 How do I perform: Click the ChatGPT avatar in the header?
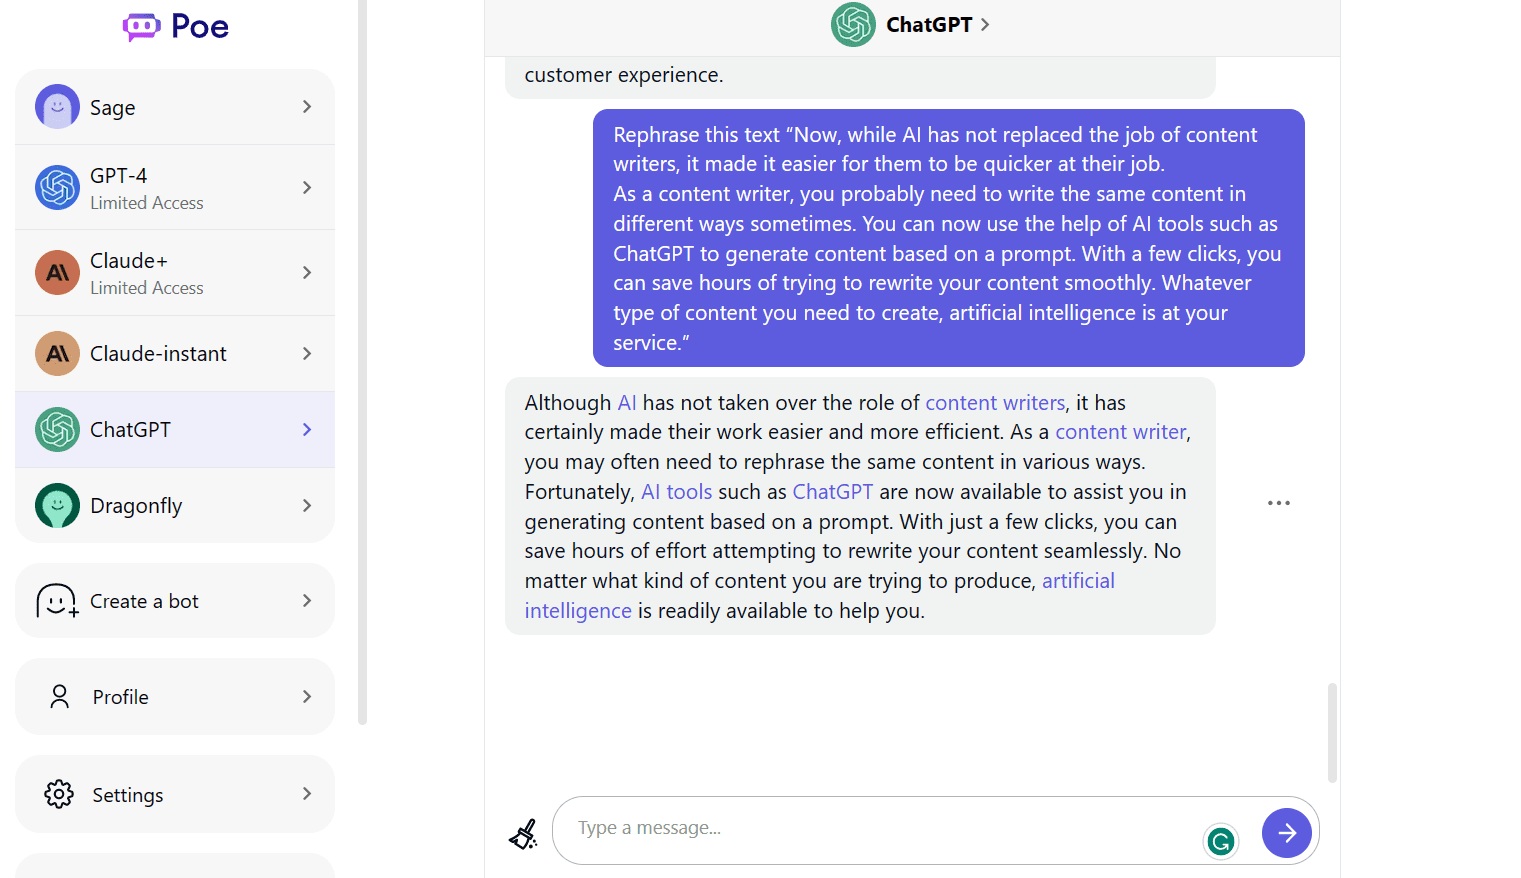click(x=852, y=24)
